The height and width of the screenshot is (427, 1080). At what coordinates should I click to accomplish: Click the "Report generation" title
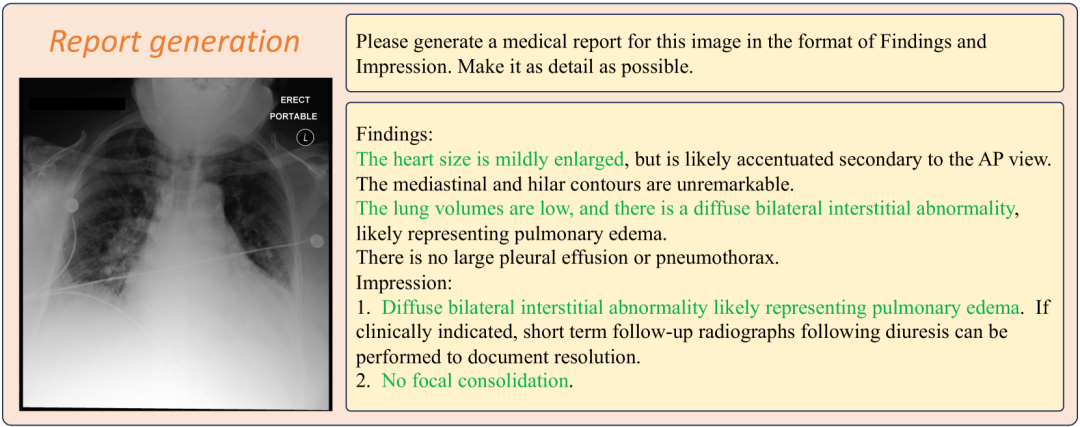pos(175,42)
